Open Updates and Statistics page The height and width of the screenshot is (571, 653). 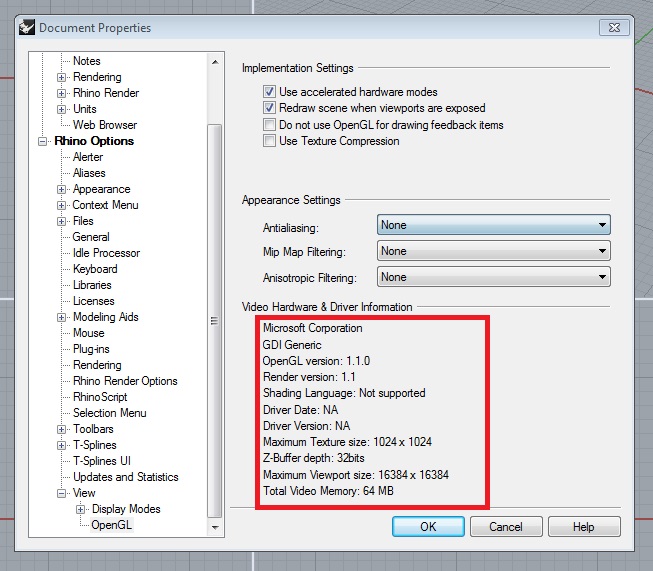[x=126, y=477]
